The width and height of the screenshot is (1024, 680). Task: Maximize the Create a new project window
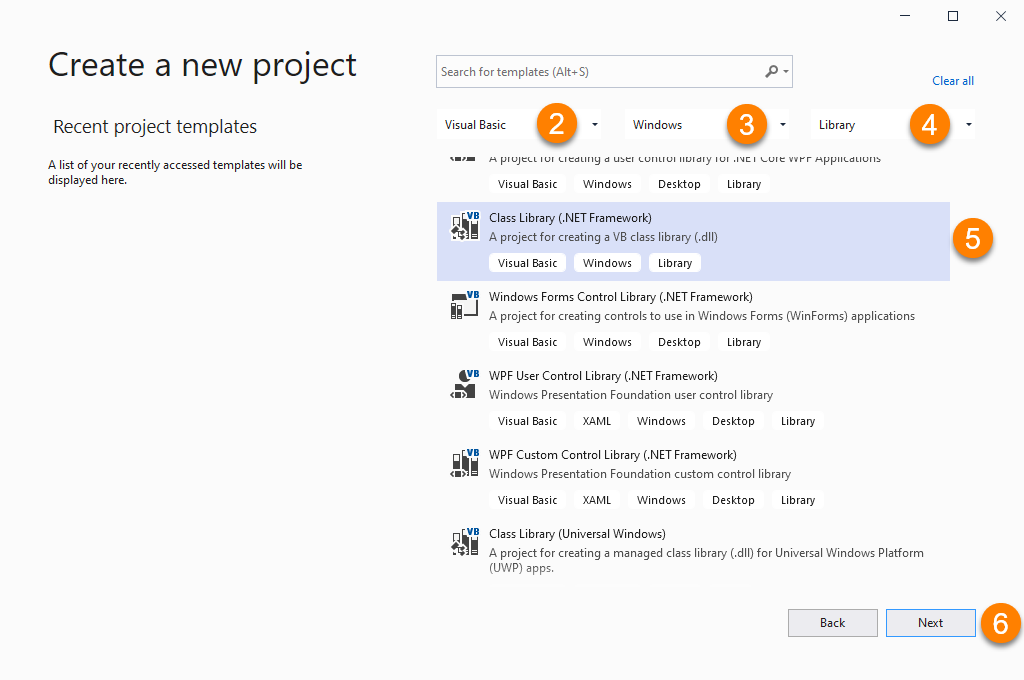click(x=953, y=16)
